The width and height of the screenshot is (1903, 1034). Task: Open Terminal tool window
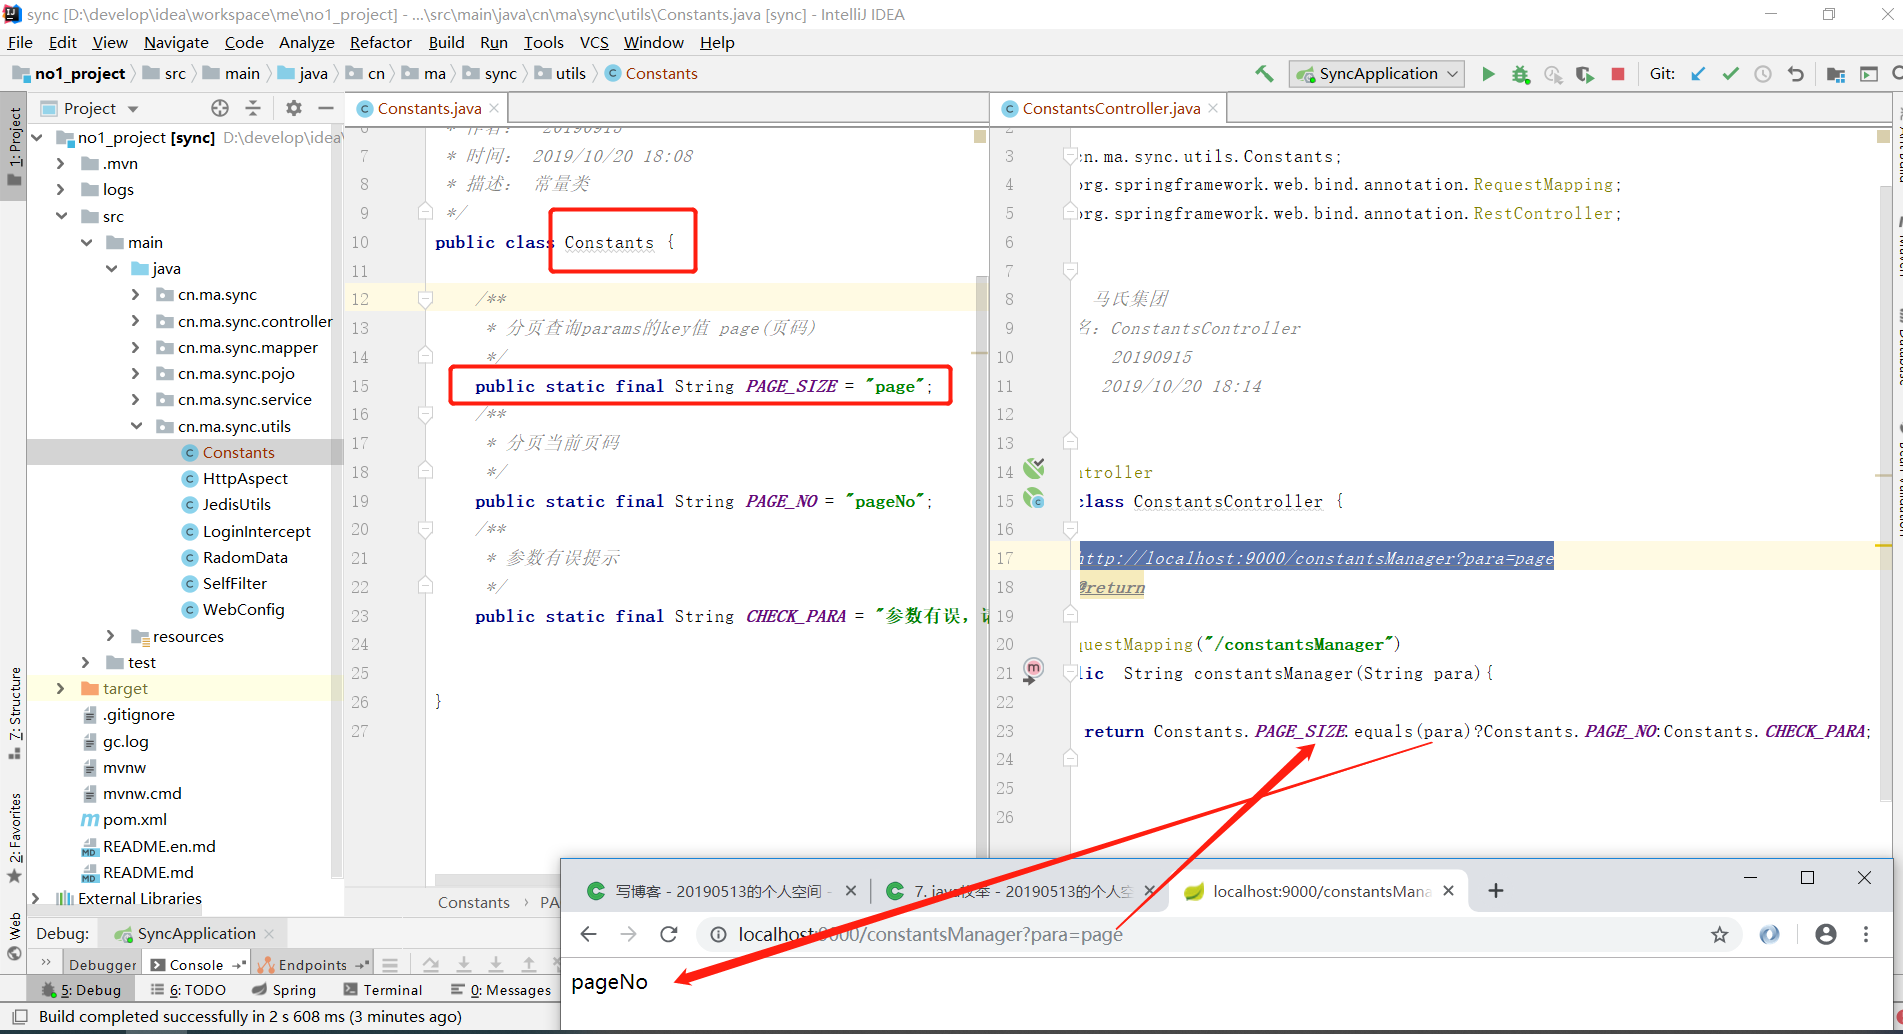tap(383, 990)
